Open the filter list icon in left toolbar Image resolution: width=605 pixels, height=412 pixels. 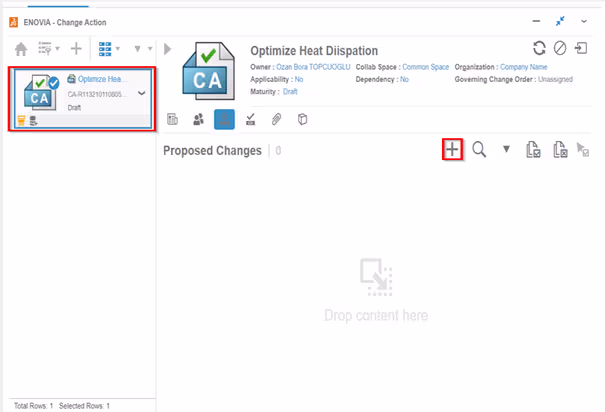click(45, 49)
